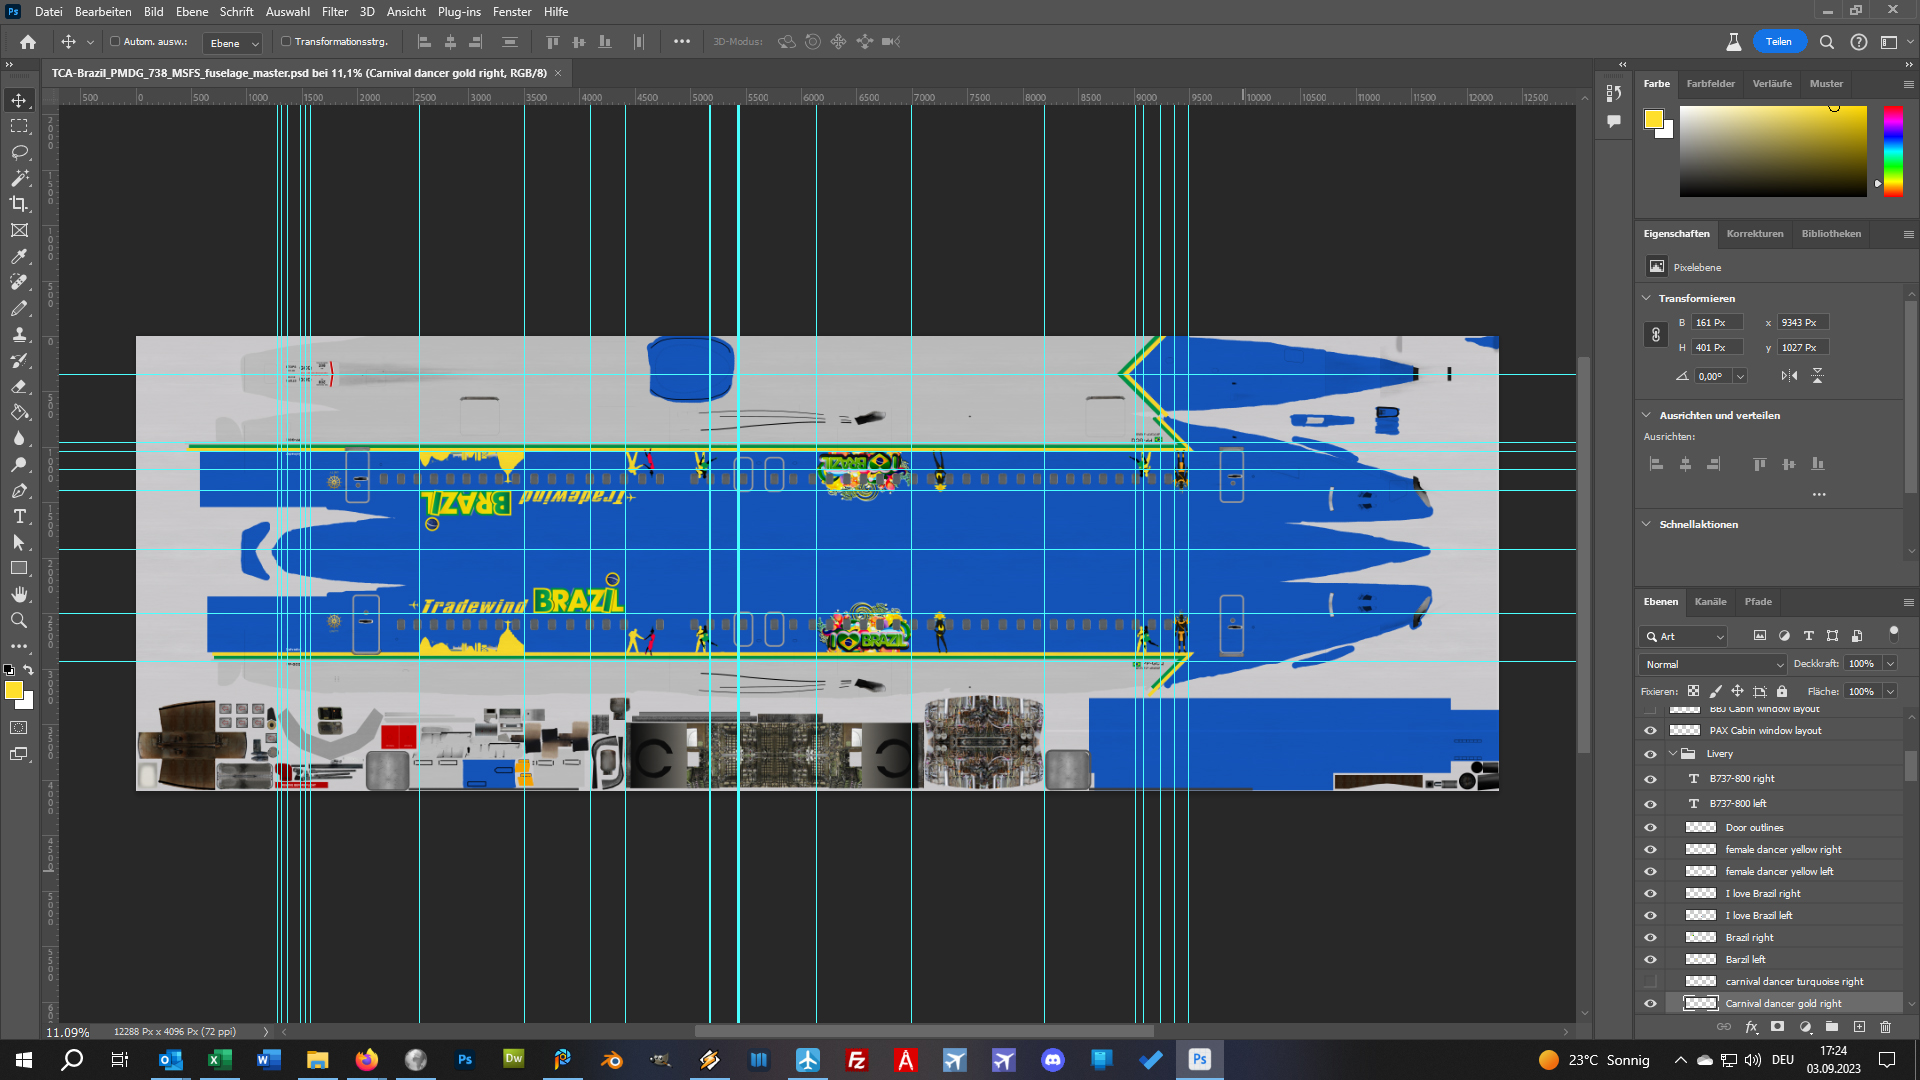This screenshot has width=1920, height=1080.
Task: Open Firefox from the taskbar
Action: pyautogui.click(x=366, y=1060)
